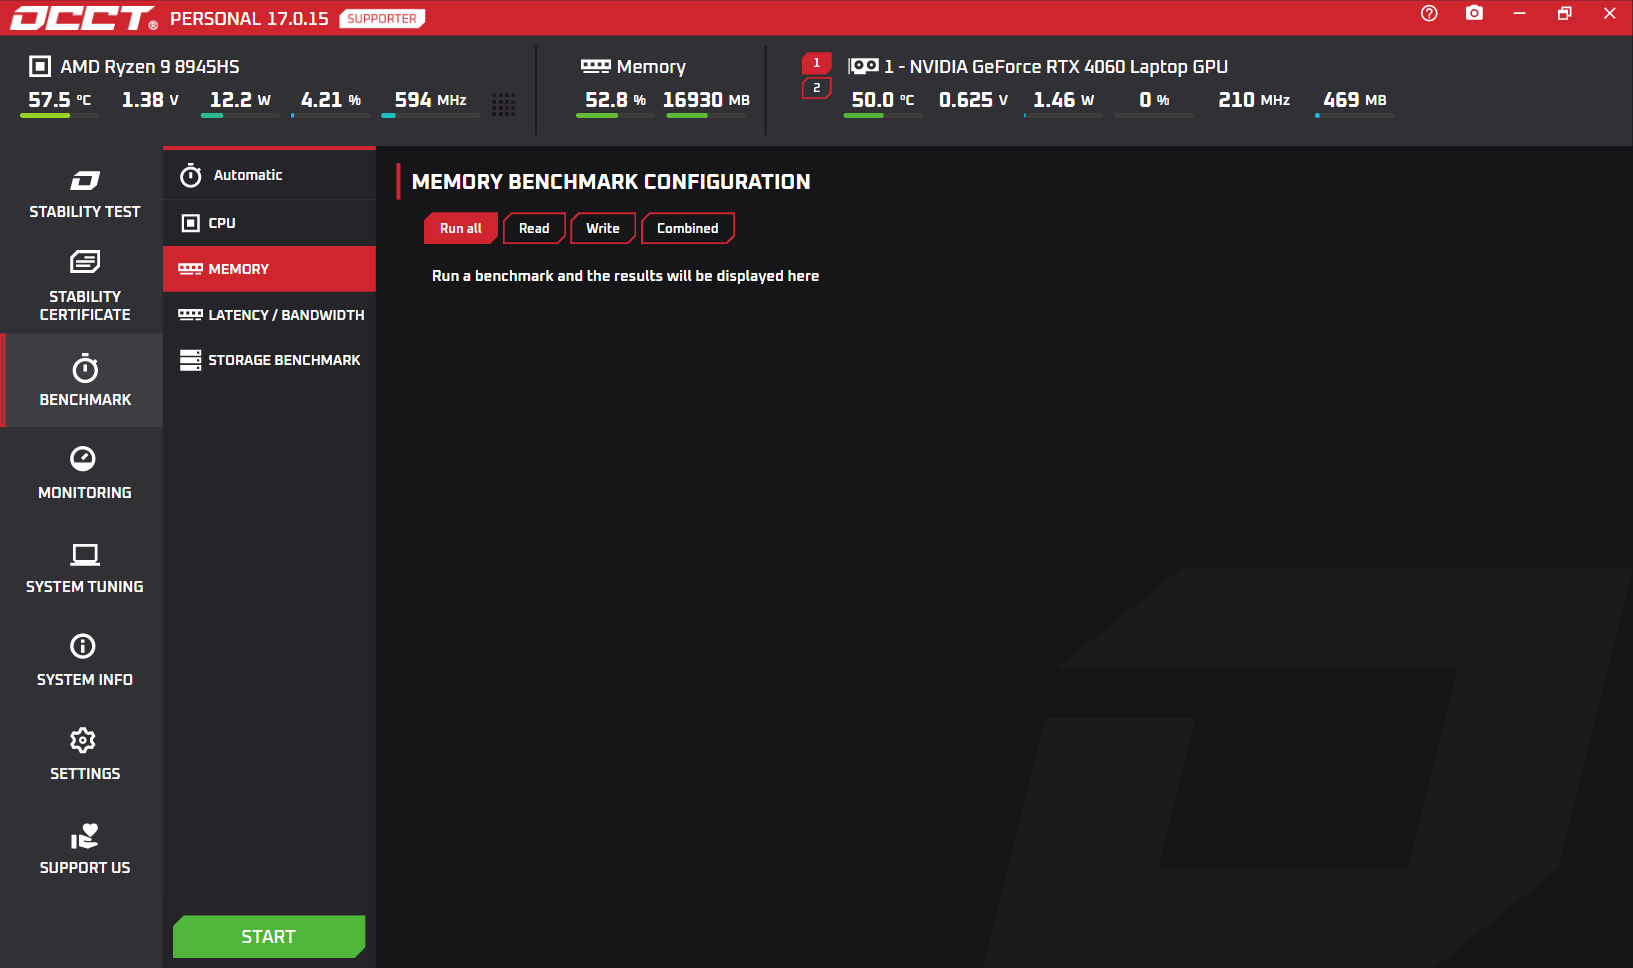The height and width of the screenshot is (968, 1633).
Task: Open the Stability Certificate section
Action: point(84,287)
